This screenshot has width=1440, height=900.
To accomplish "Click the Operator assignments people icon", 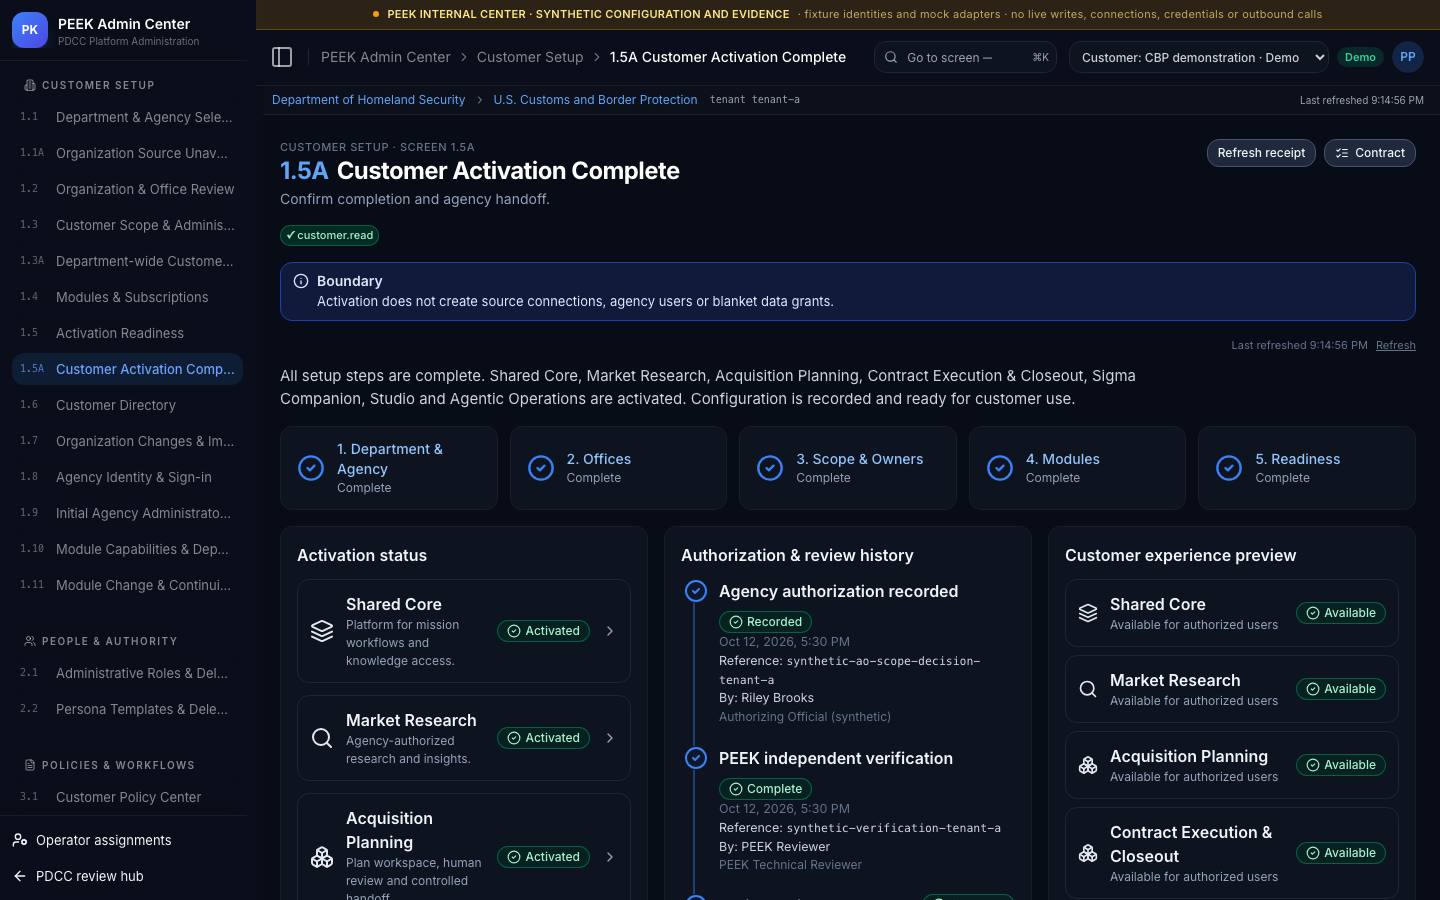I will tap(20, 840).
